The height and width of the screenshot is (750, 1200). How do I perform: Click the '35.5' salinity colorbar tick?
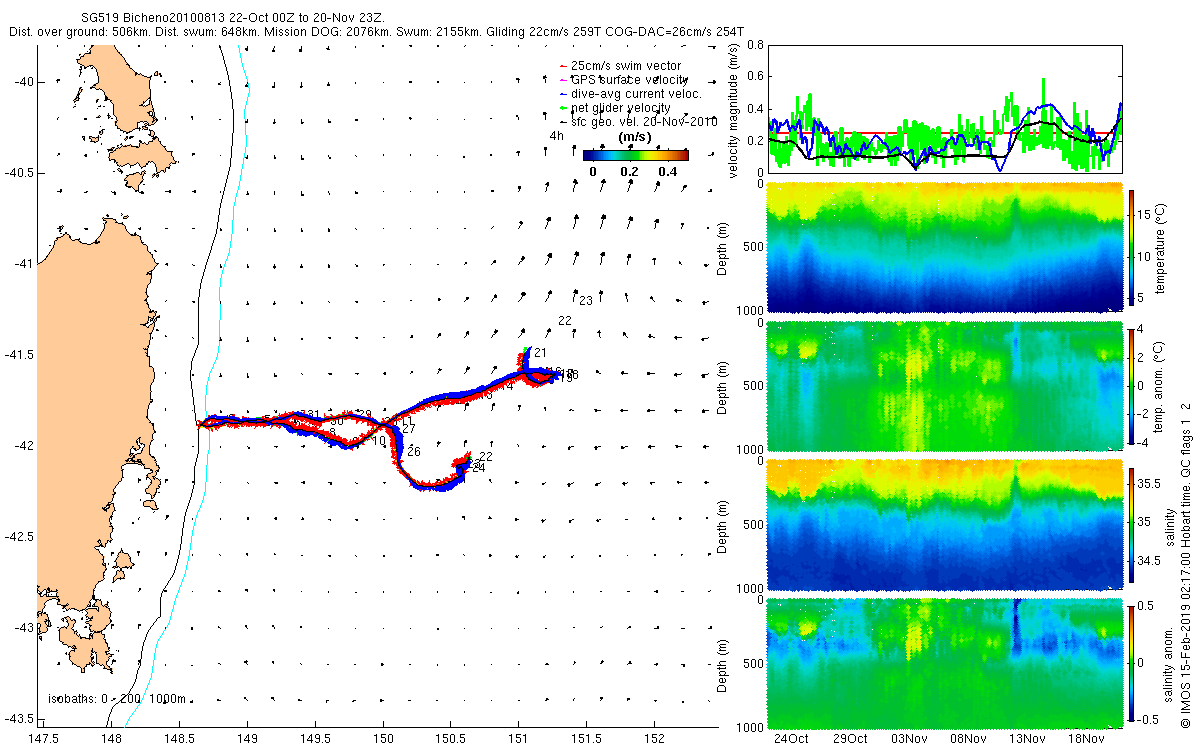point(1151,483)
